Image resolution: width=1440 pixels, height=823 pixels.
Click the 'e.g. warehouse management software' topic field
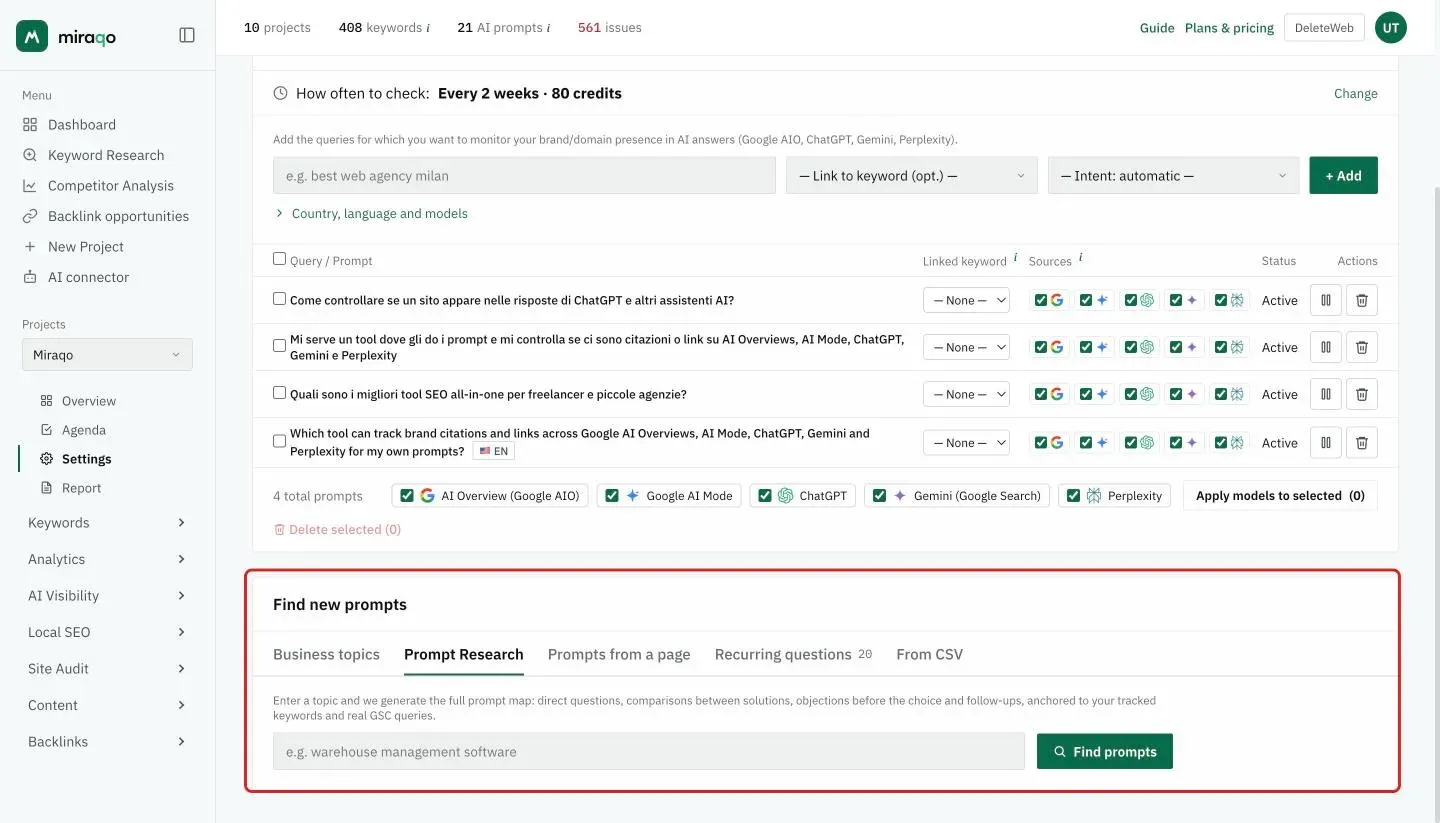pos(649,751)
